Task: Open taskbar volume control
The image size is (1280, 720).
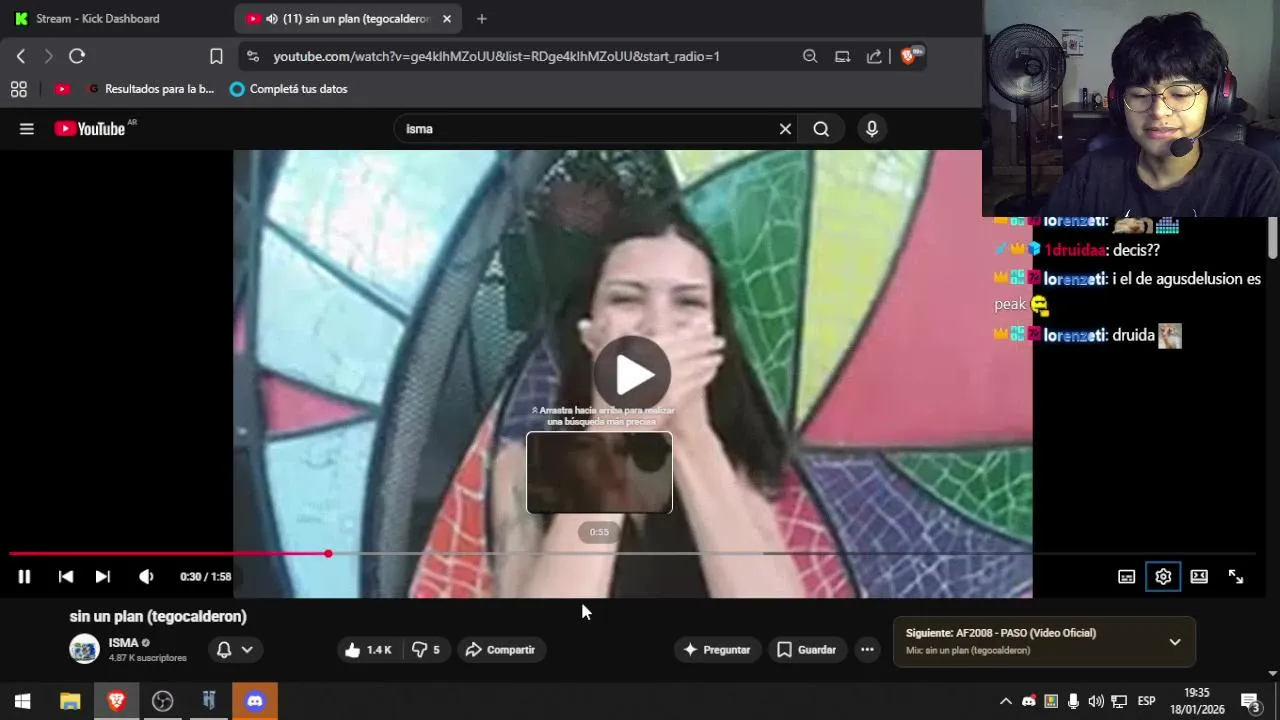Action: coord(1096,701)
